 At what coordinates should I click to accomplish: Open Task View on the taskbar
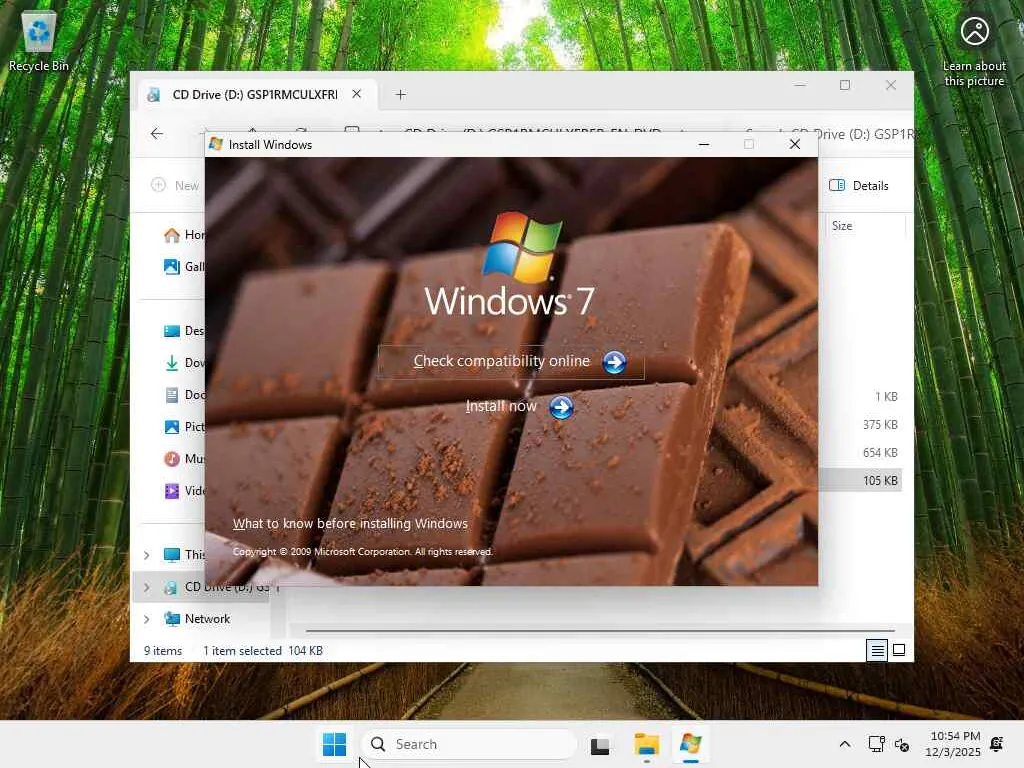(x=600, y=745)
